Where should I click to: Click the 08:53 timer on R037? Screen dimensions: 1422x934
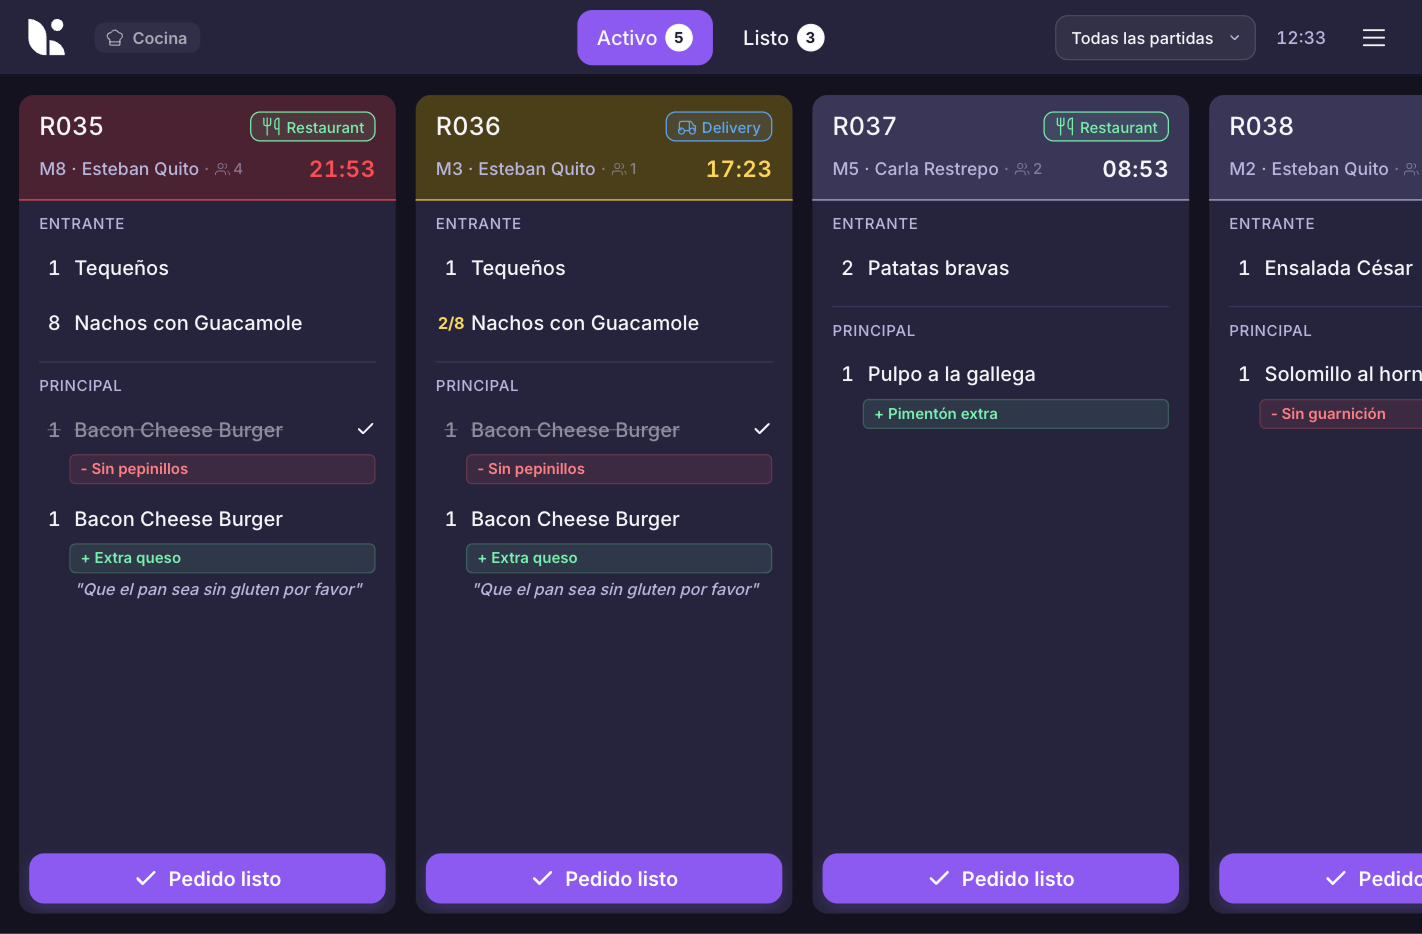tap(1135, 169)
